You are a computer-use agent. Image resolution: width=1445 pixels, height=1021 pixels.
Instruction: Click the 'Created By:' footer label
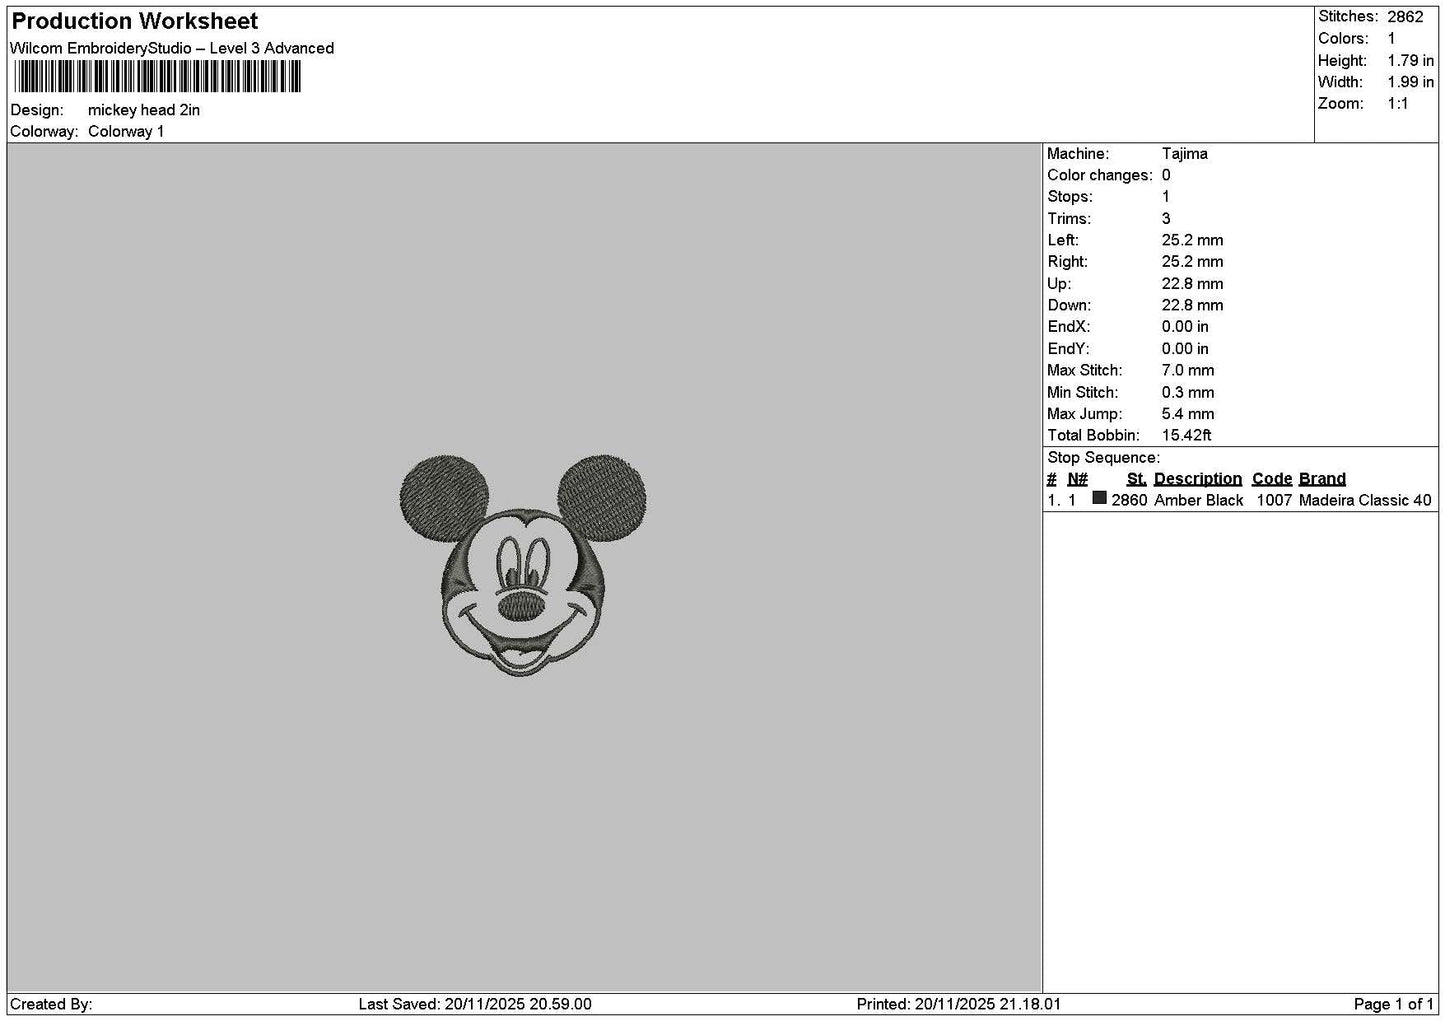(x=51, y=1005)
